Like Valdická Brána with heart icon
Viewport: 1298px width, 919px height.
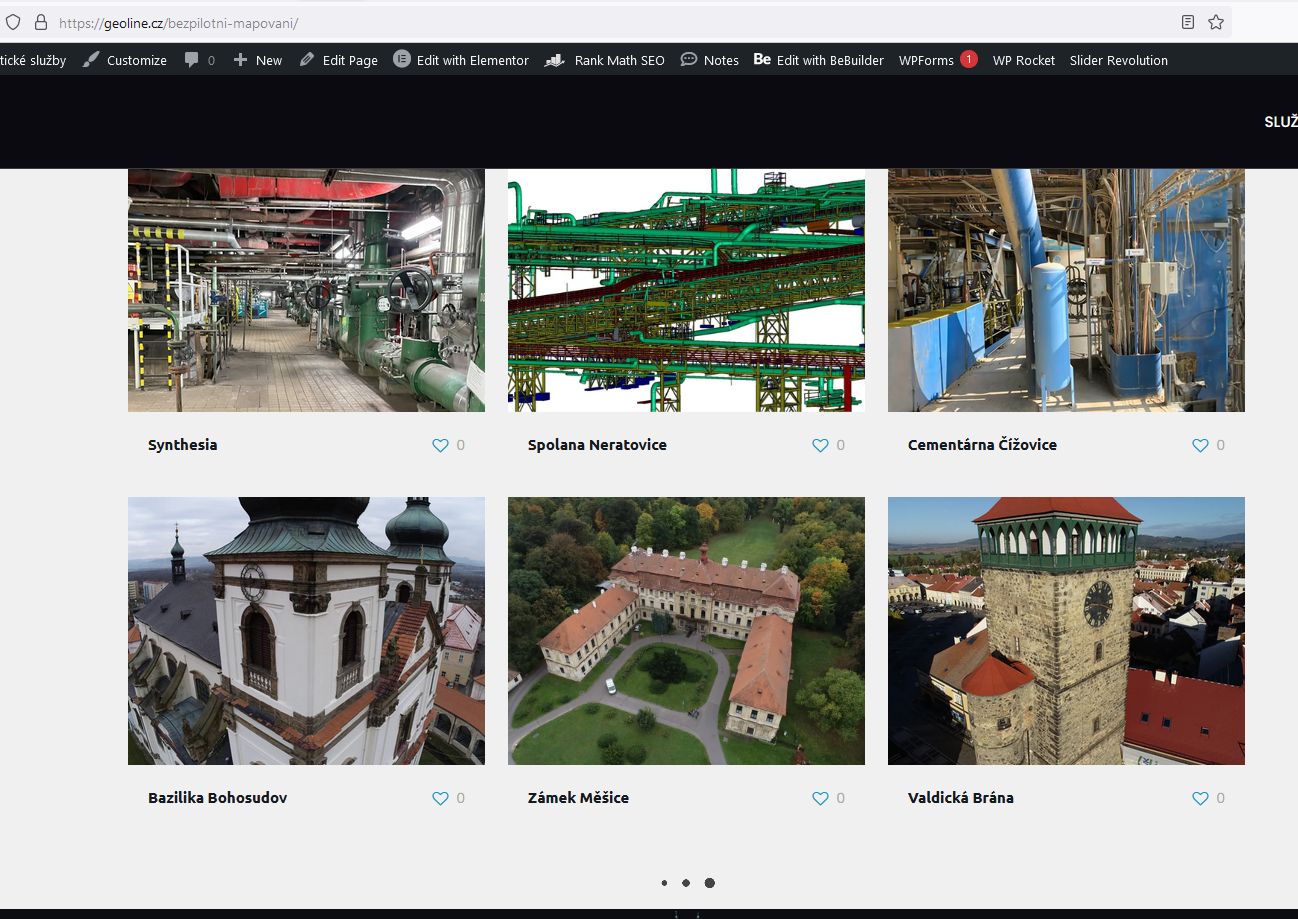click(1200, 798)
